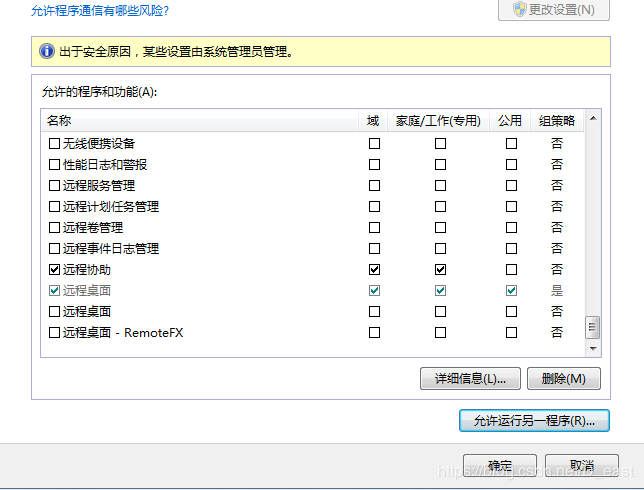This screenshot has width=644, height=490.
Task: Sort by 家庭/工作(专用) column header
Action: 438,121
